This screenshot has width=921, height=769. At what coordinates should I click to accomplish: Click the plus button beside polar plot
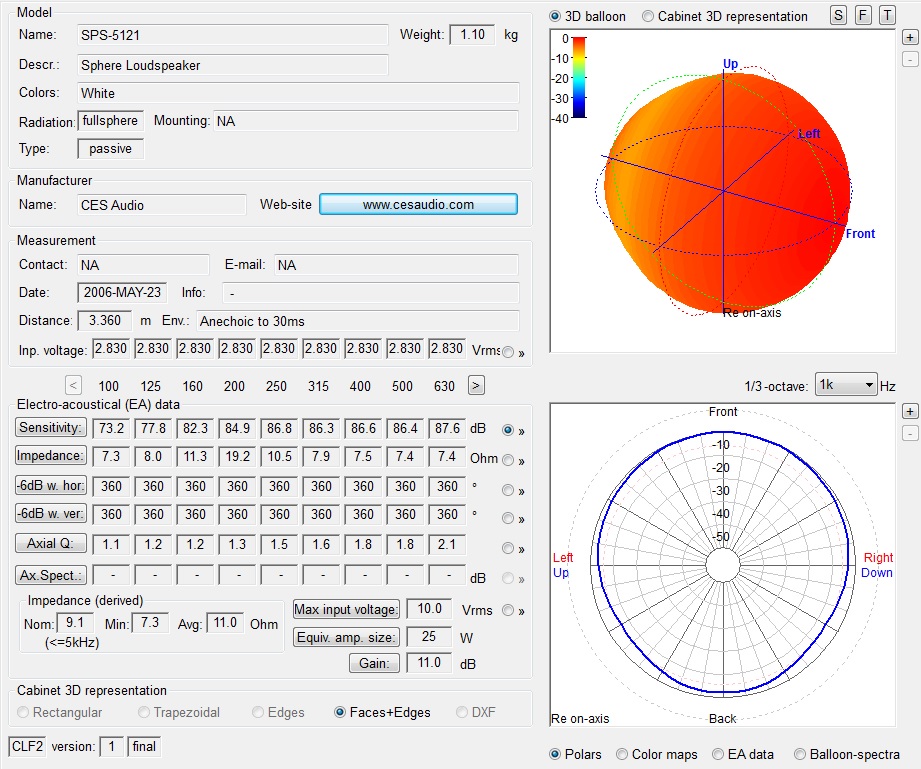point(909,411)
